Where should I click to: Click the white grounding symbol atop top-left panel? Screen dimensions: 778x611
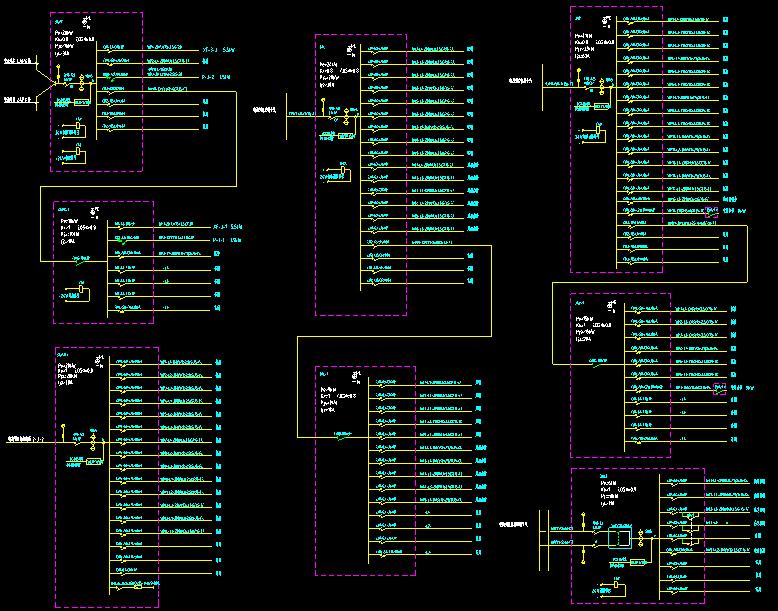pyautogui.click(x=89, y=20)
